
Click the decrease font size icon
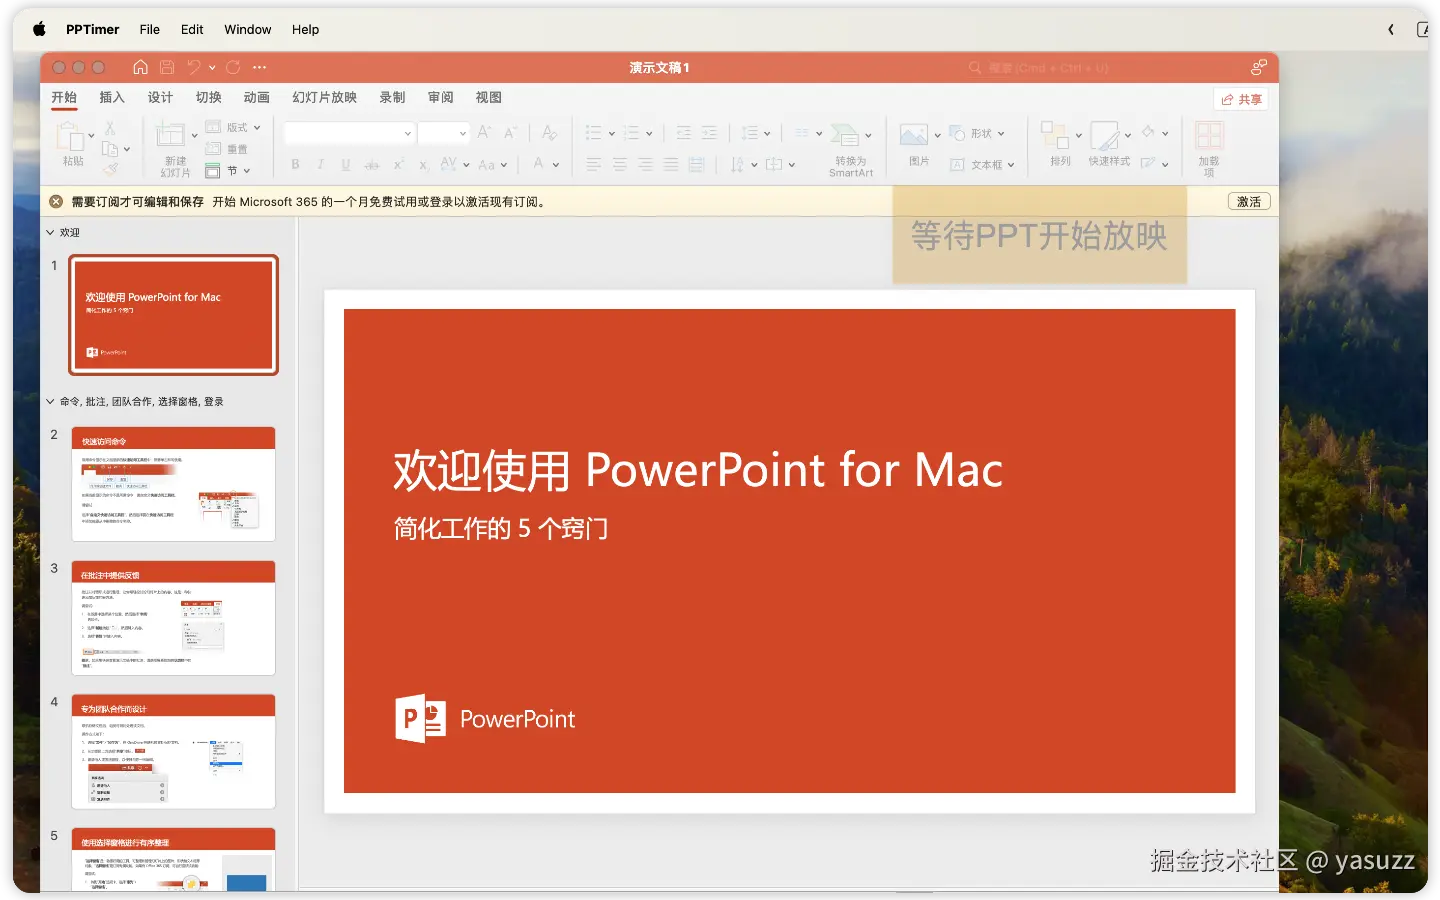point(510,132)
